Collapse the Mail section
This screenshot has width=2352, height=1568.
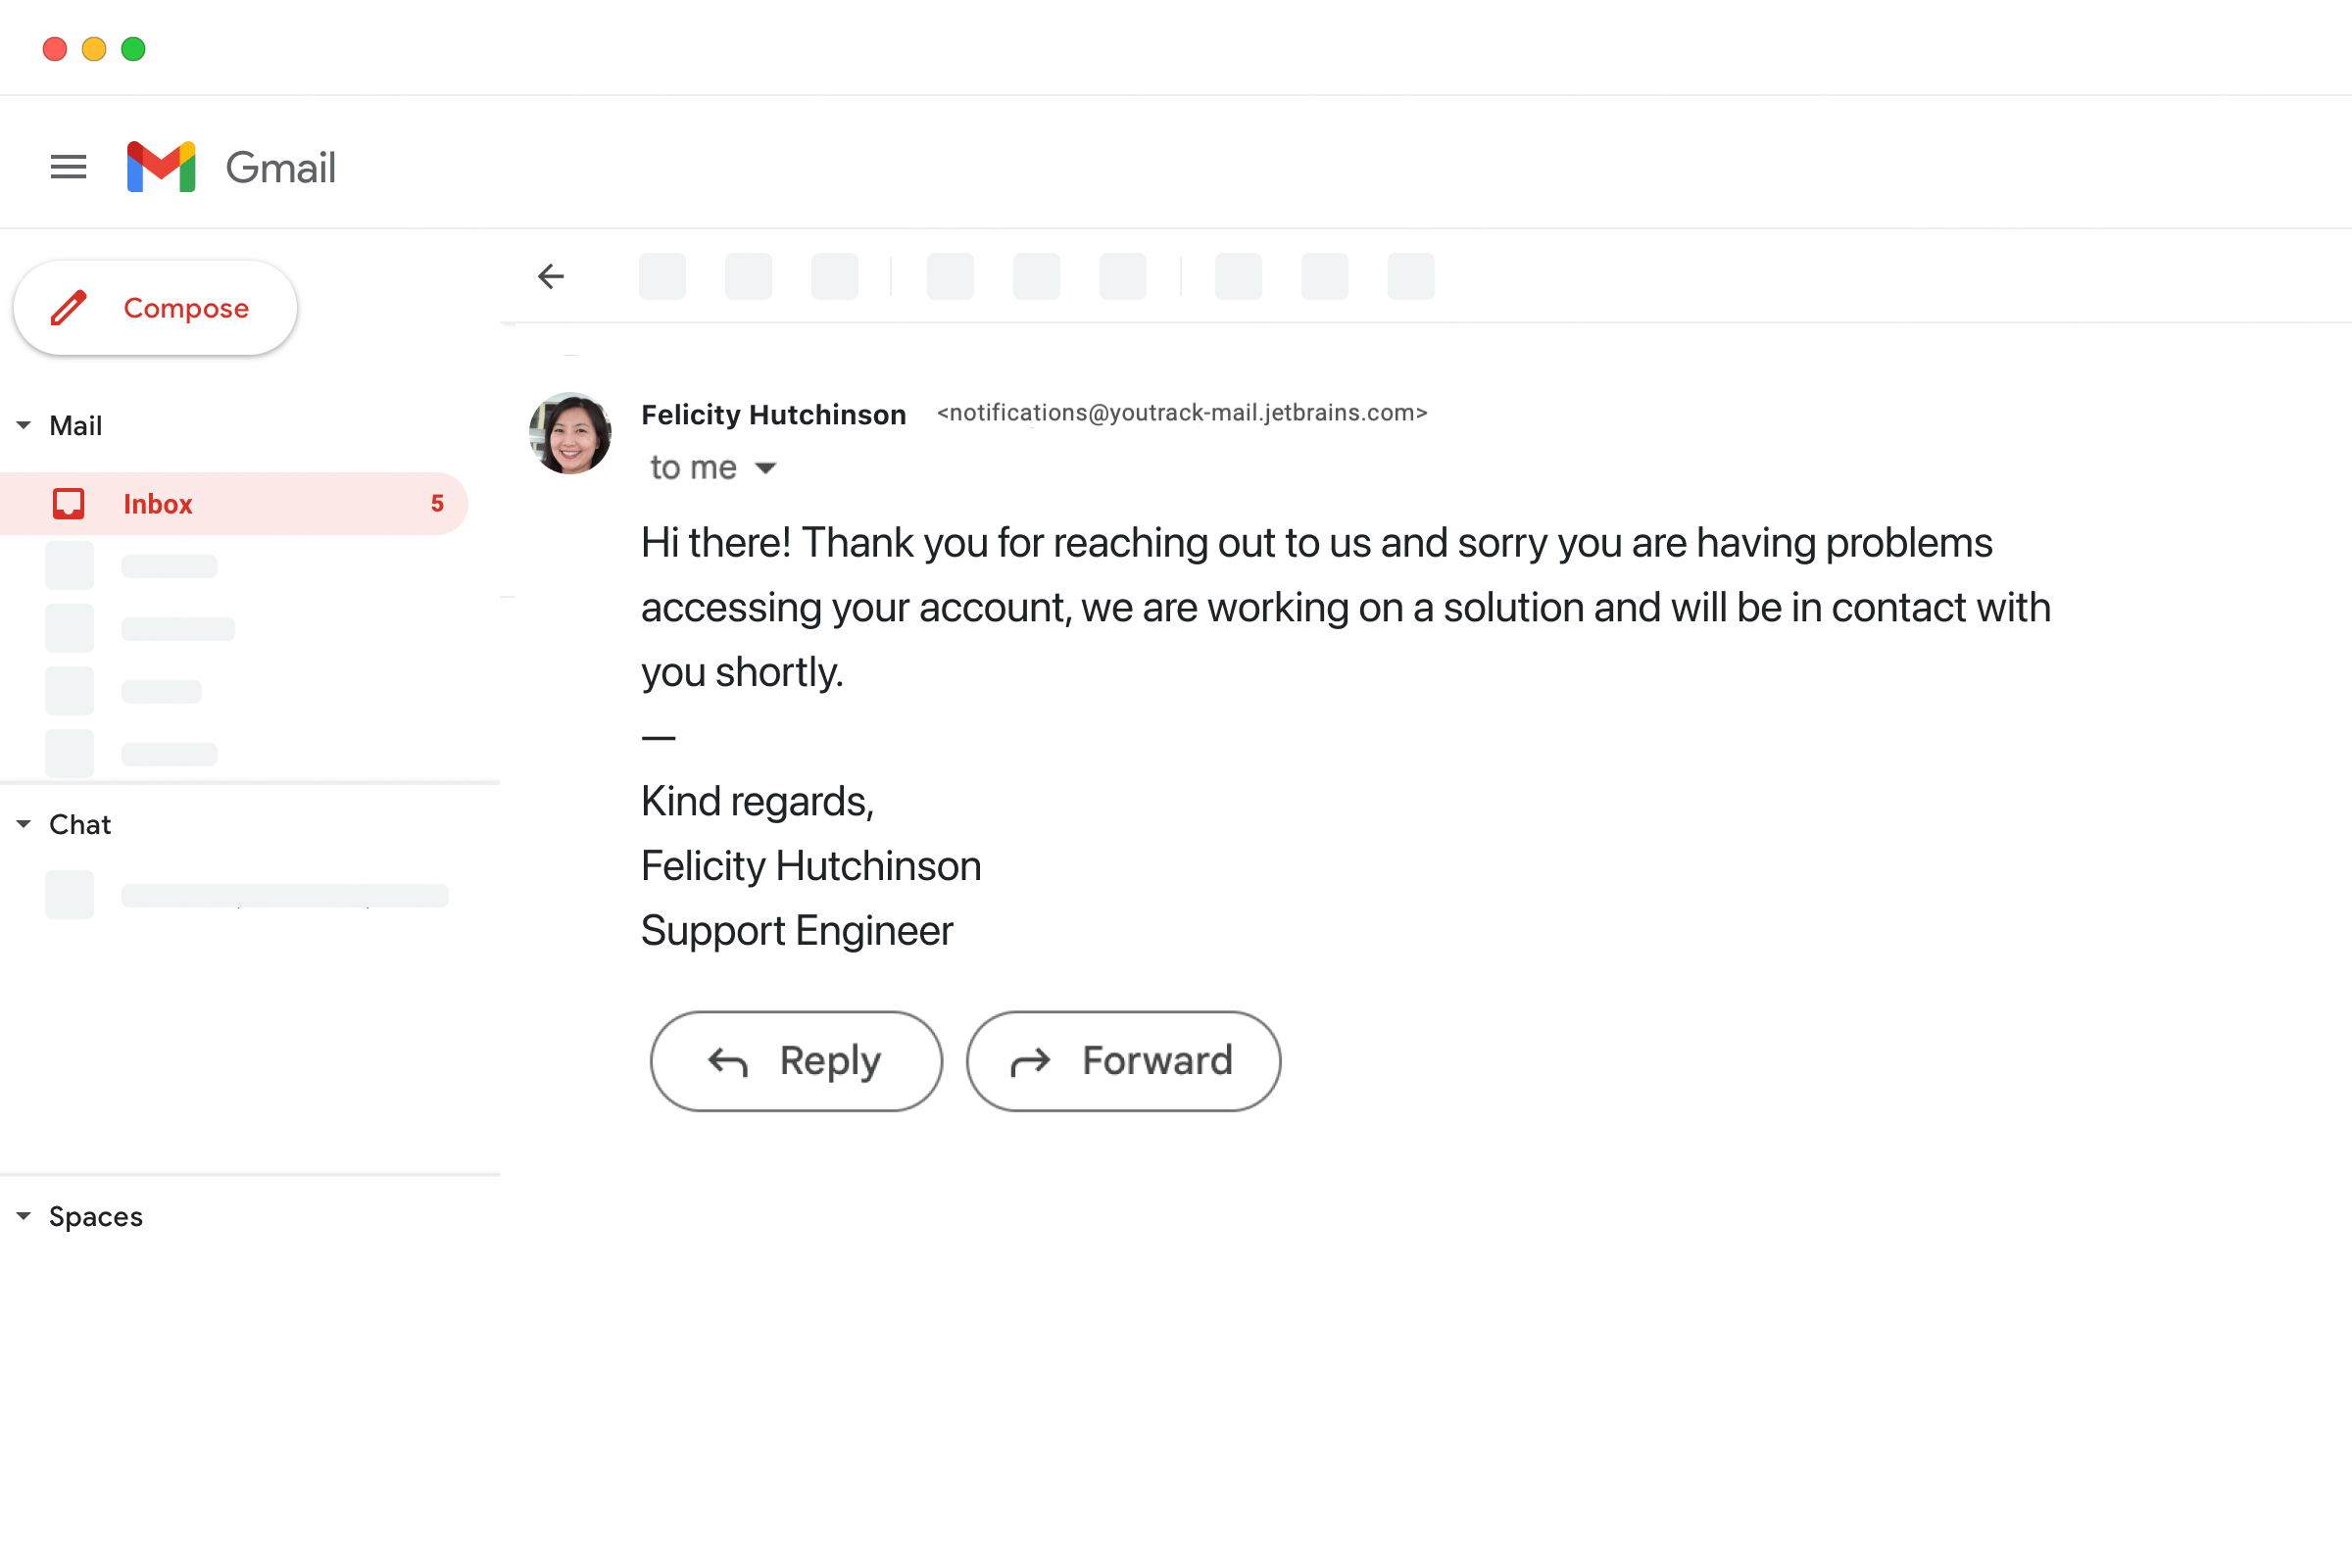(x=23, y=424)
